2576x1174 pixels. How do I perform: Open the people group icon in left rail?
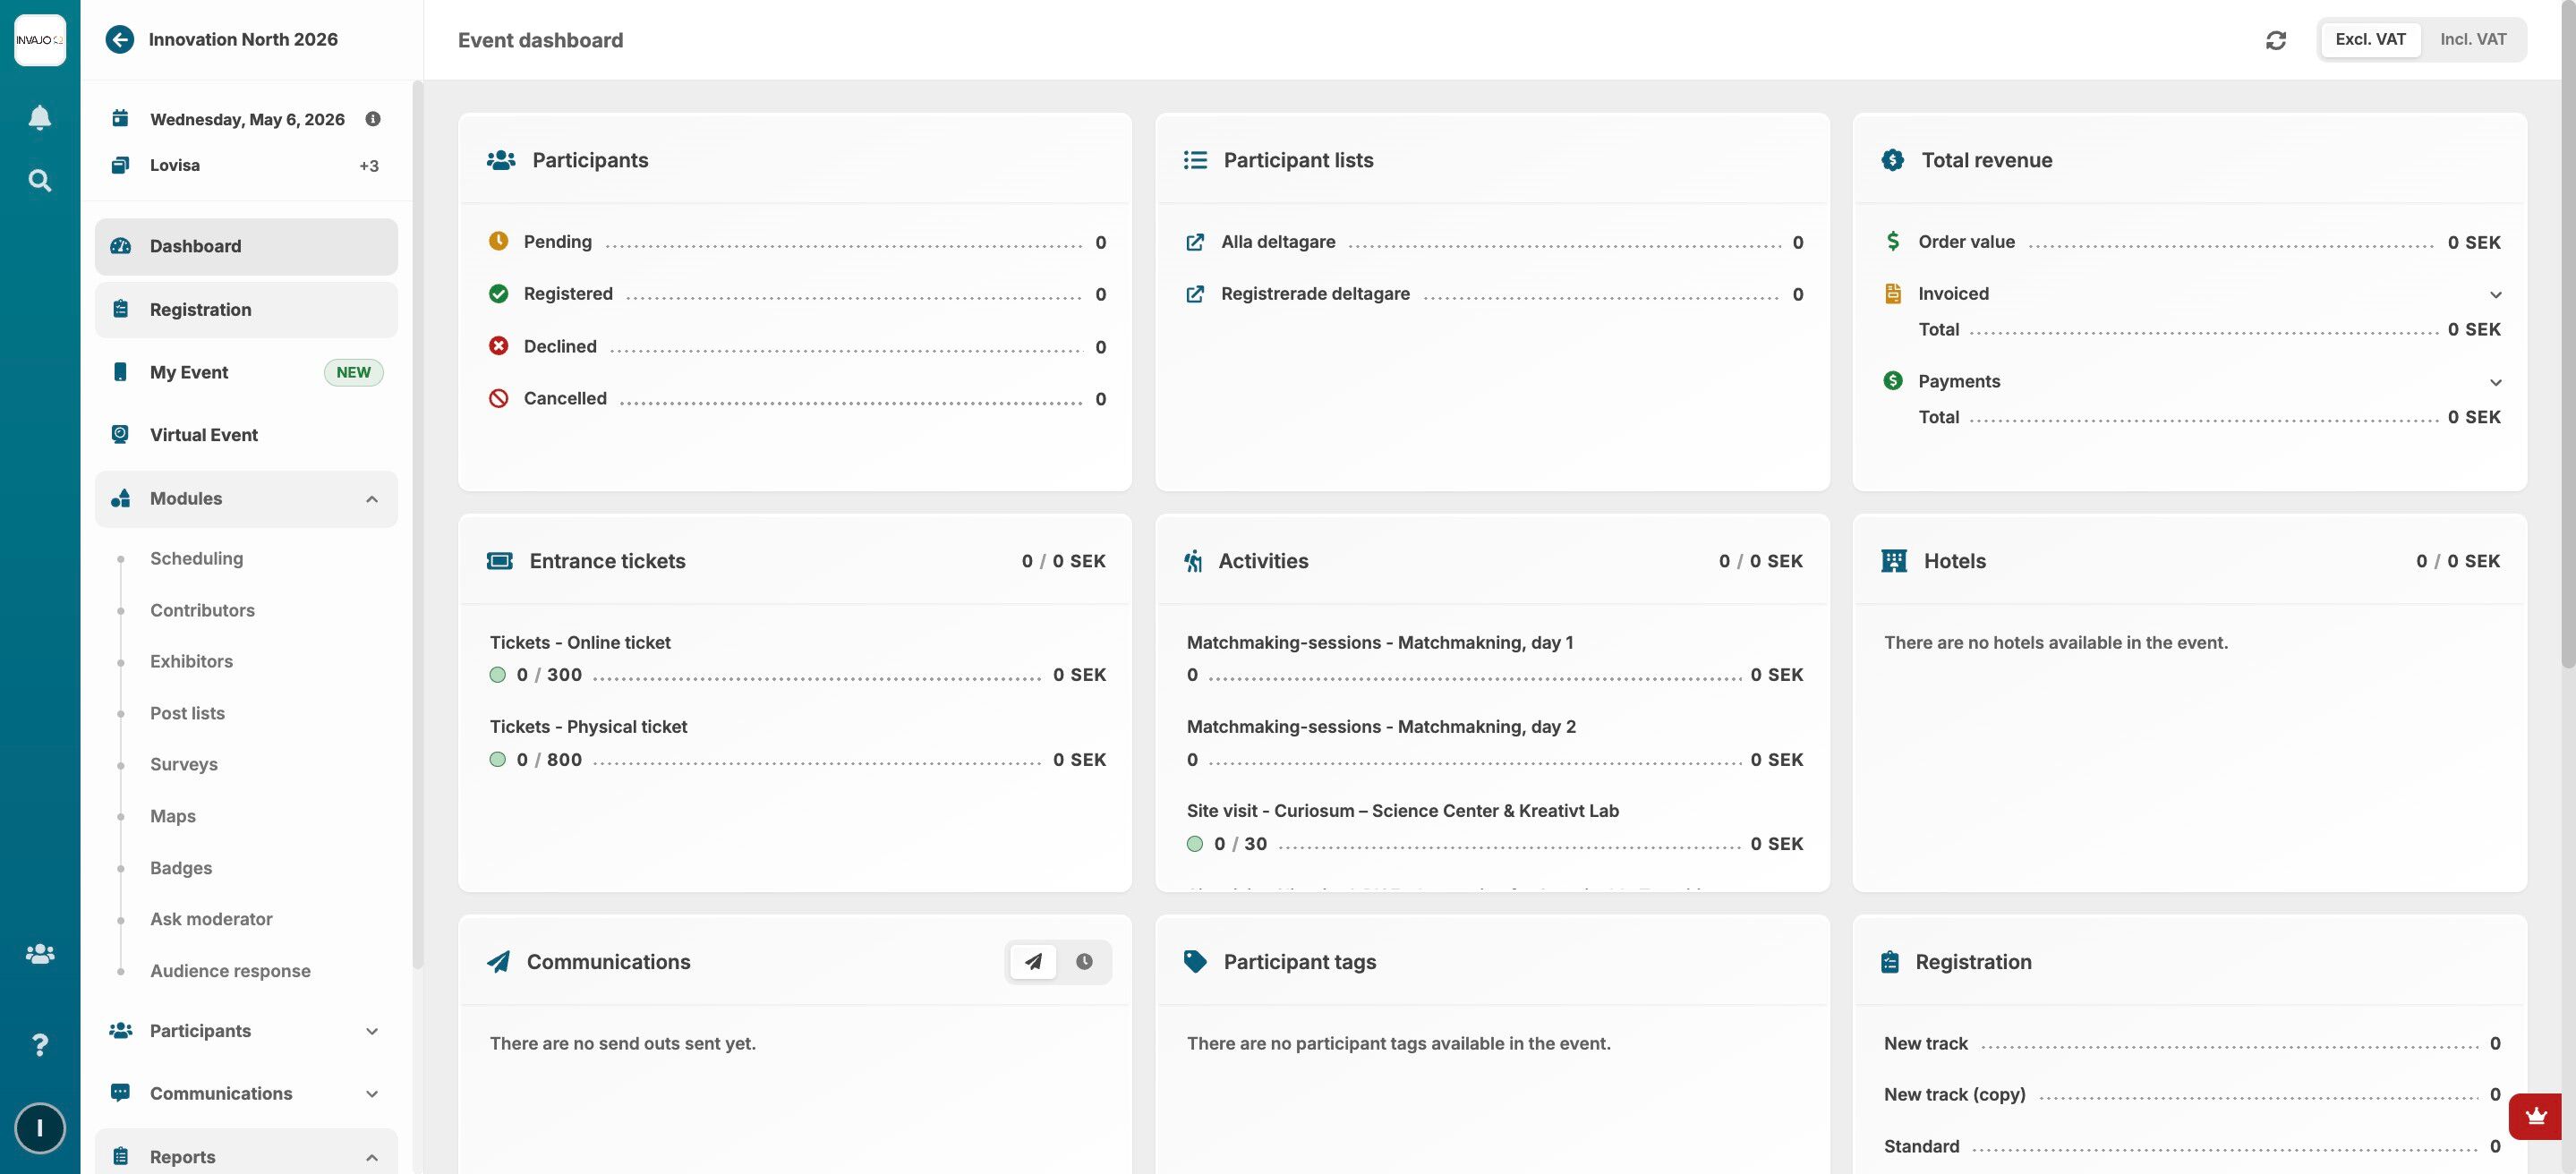(x=39, y=954)
